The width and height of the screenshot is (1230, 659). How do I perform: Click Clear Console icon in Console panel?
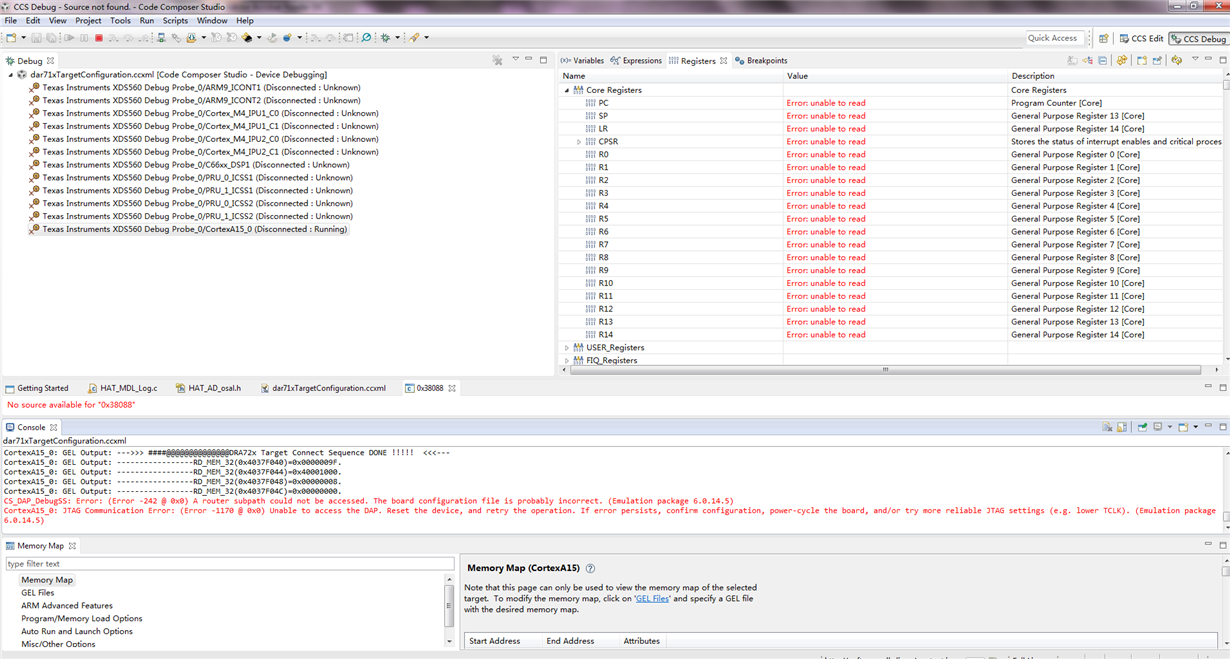pos(1107,427)
